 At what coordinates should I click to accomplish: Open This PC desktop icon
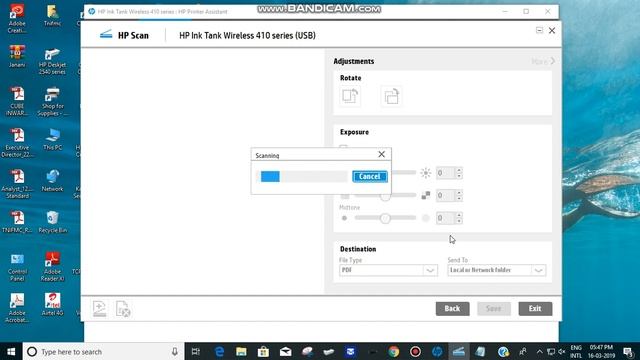click(x=52, y=139)
